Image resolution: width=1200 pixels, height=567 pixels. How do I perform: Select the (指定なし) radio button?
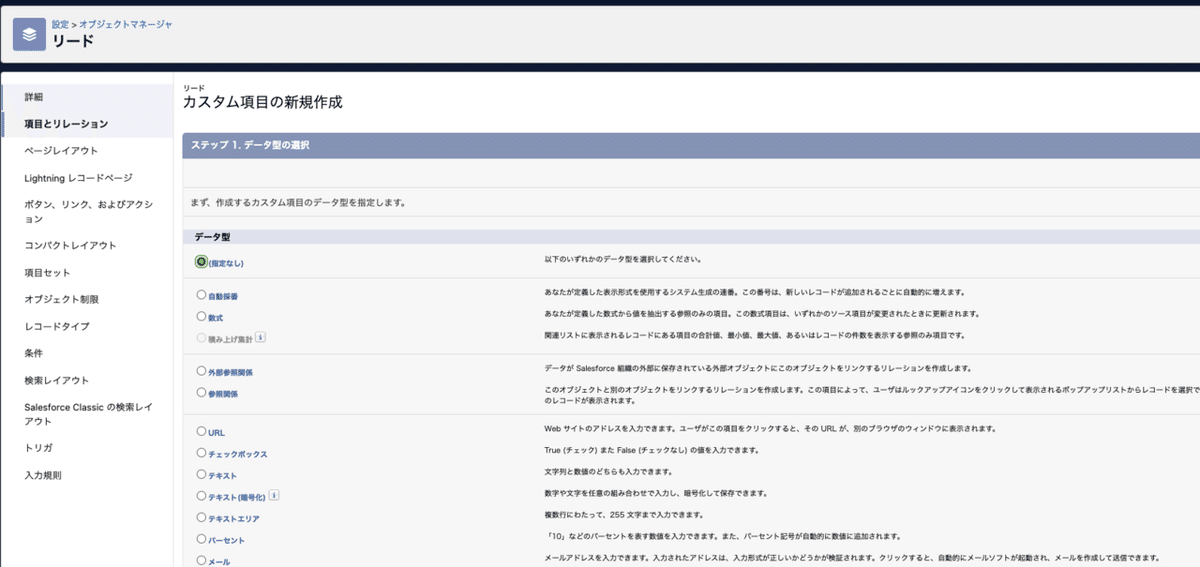click(x=201, y=262)
